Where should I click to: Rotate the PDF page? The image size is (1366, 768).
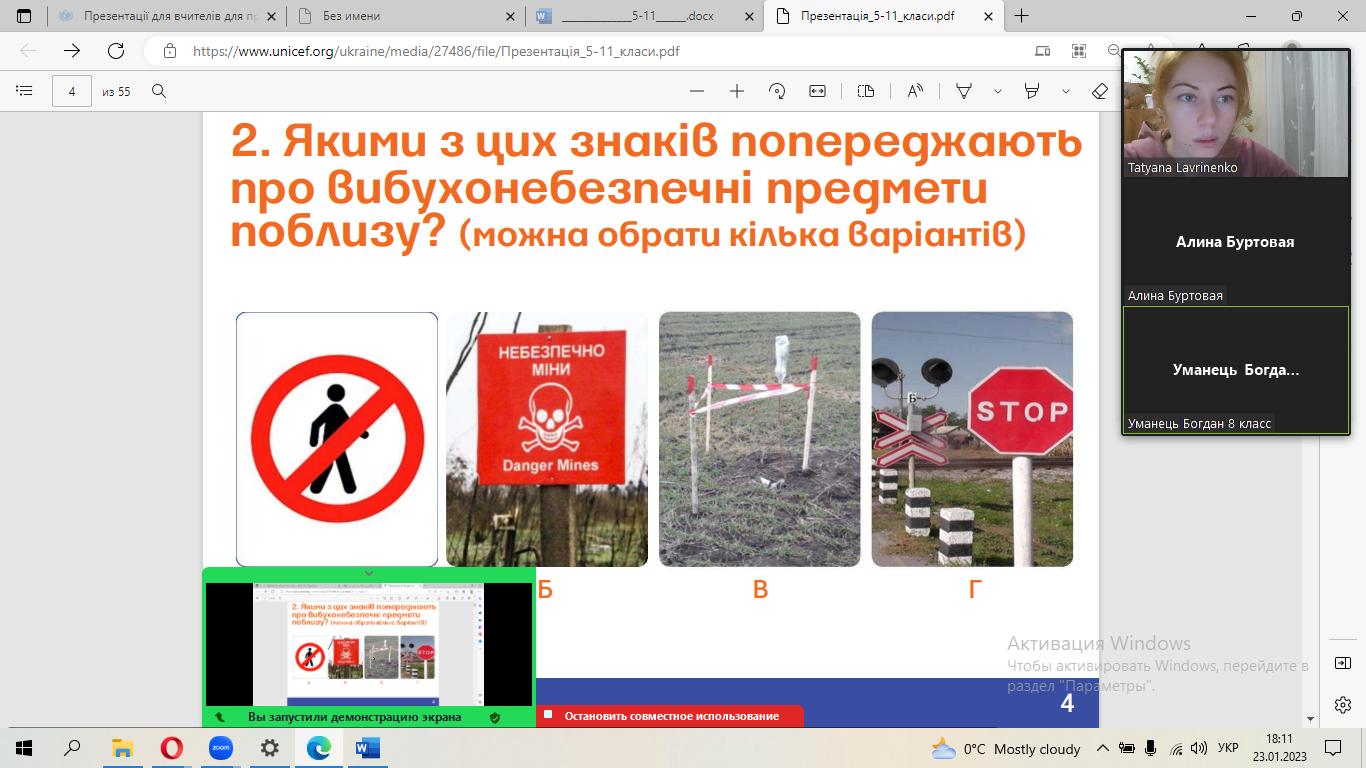point(777,91)
